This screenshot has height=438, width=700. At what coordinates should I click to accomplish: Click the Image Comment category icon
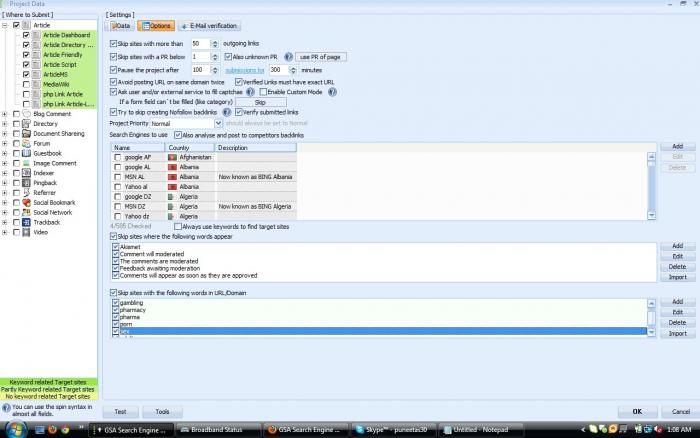click(26, 163)
